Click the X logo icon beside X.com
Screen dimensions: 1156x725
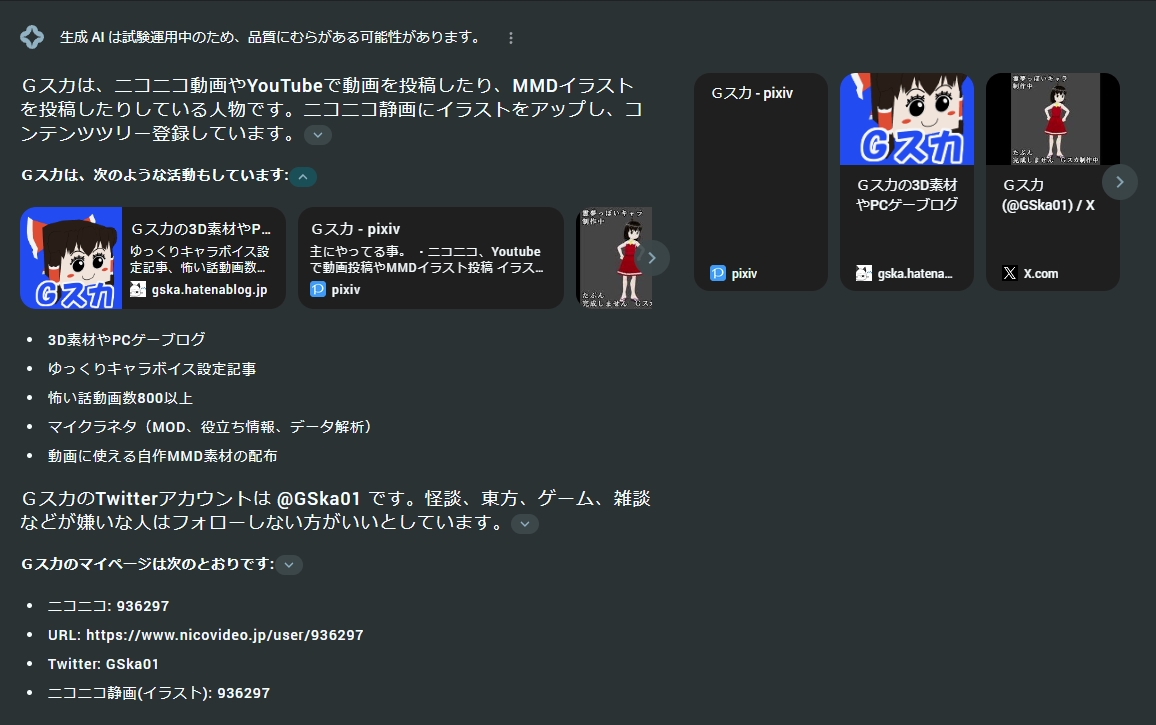(x=1010, y=274)
